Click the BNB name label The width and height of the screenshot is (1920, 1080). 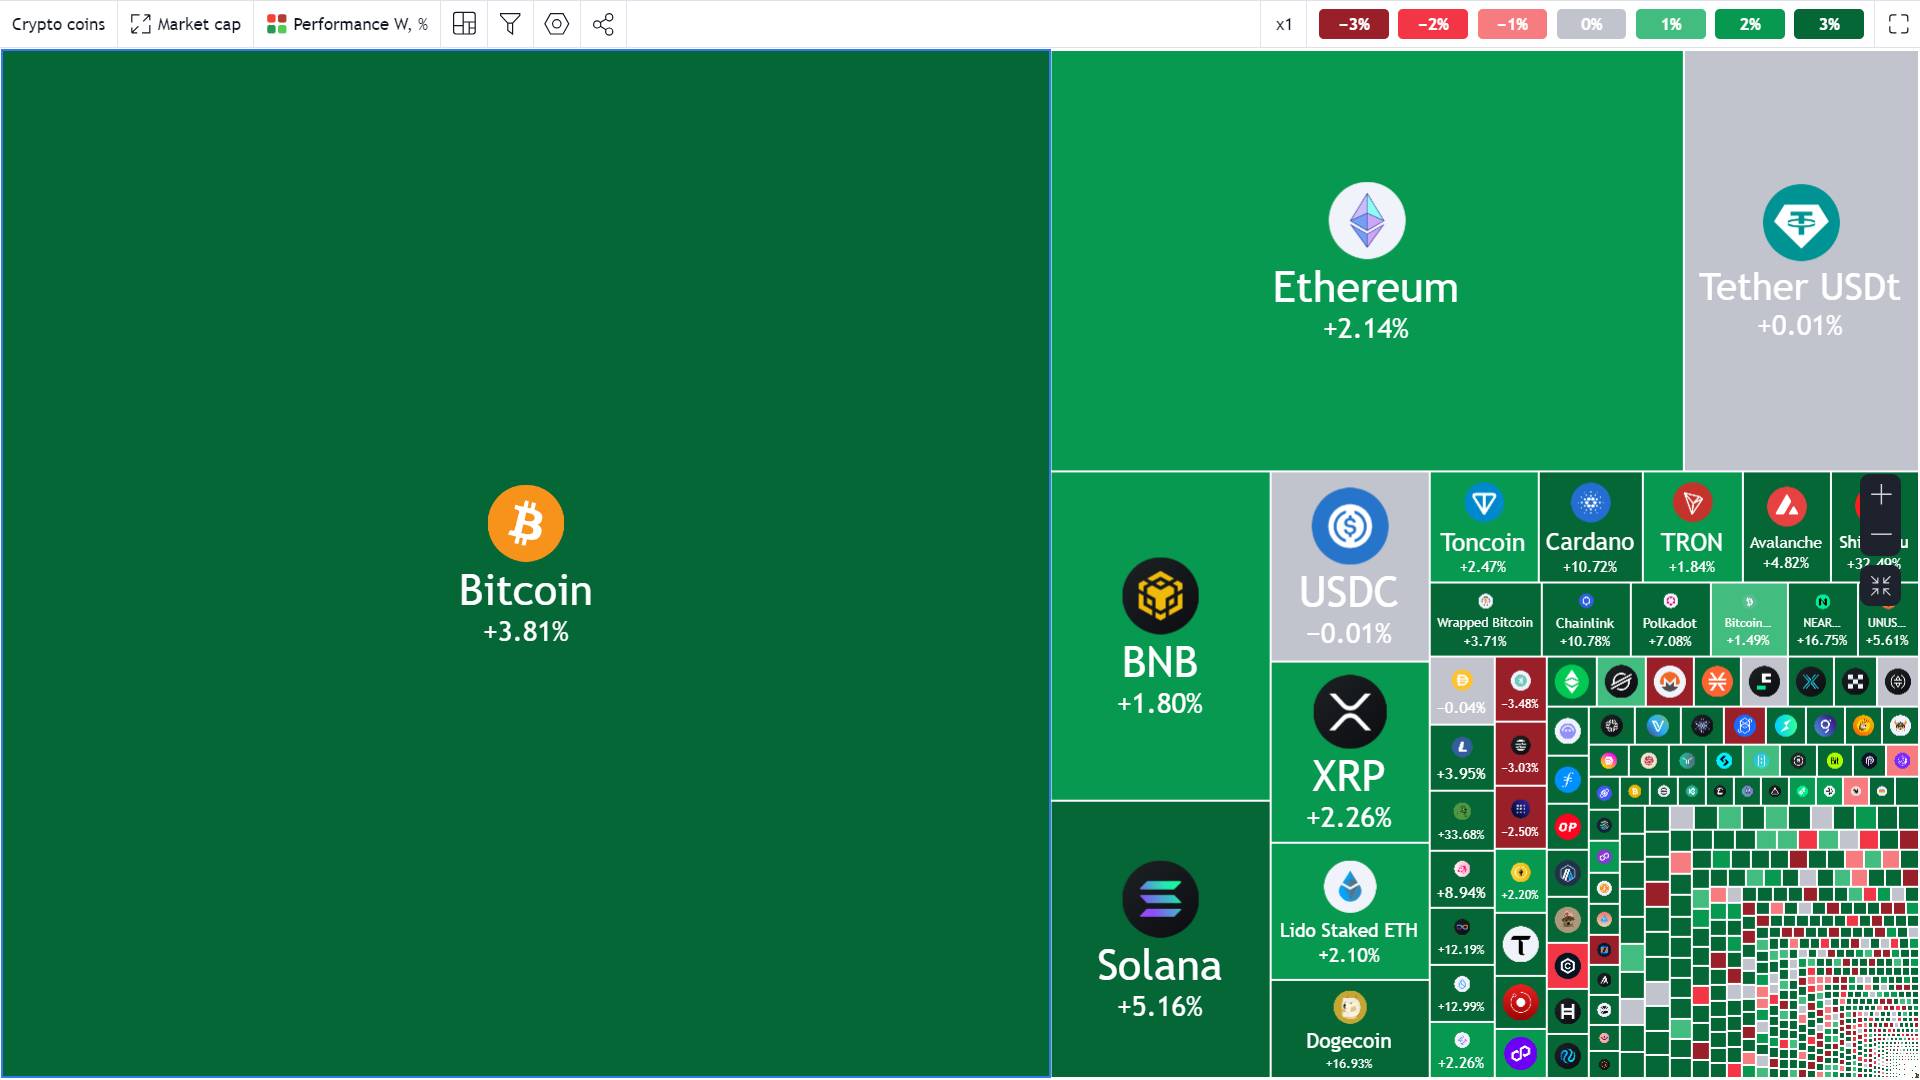tap(1160, 662)
